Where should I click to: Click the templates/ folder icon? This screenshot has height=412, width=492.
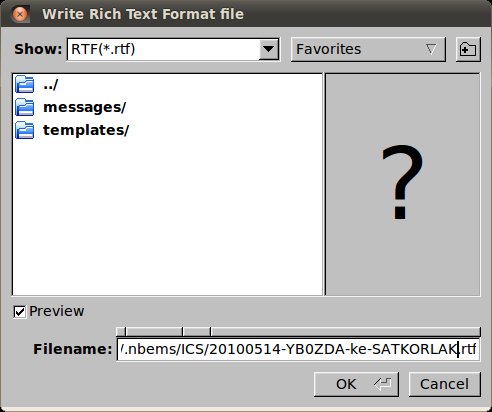click(24, 130)
